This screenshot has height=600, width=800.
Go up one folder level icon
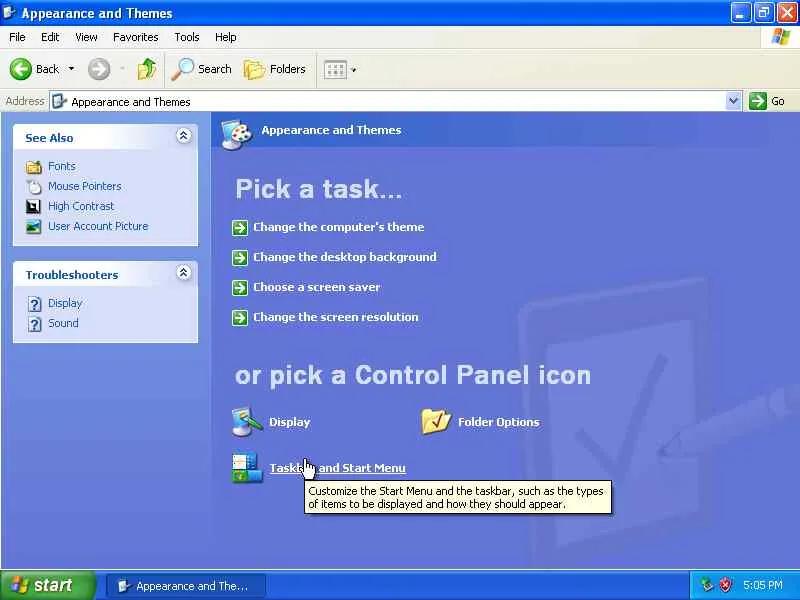[x=147, y=69]
